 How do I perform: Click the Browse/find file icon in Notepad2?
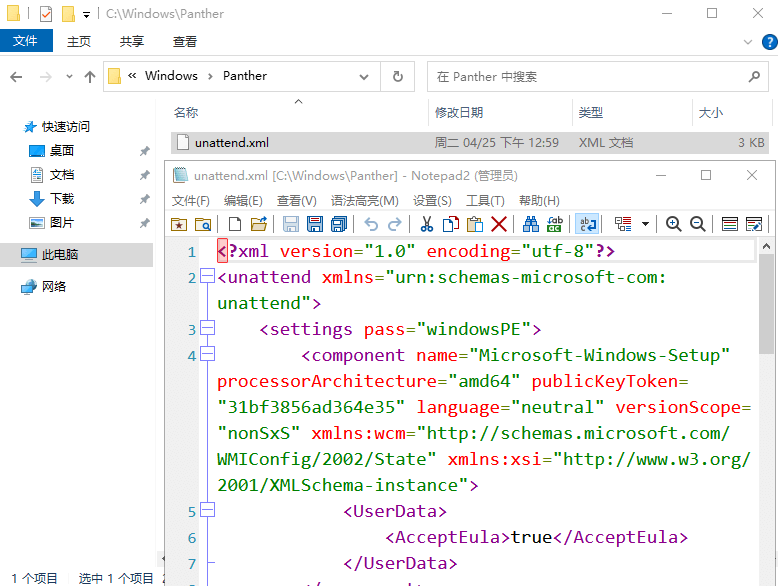click(x=202, y=224)
